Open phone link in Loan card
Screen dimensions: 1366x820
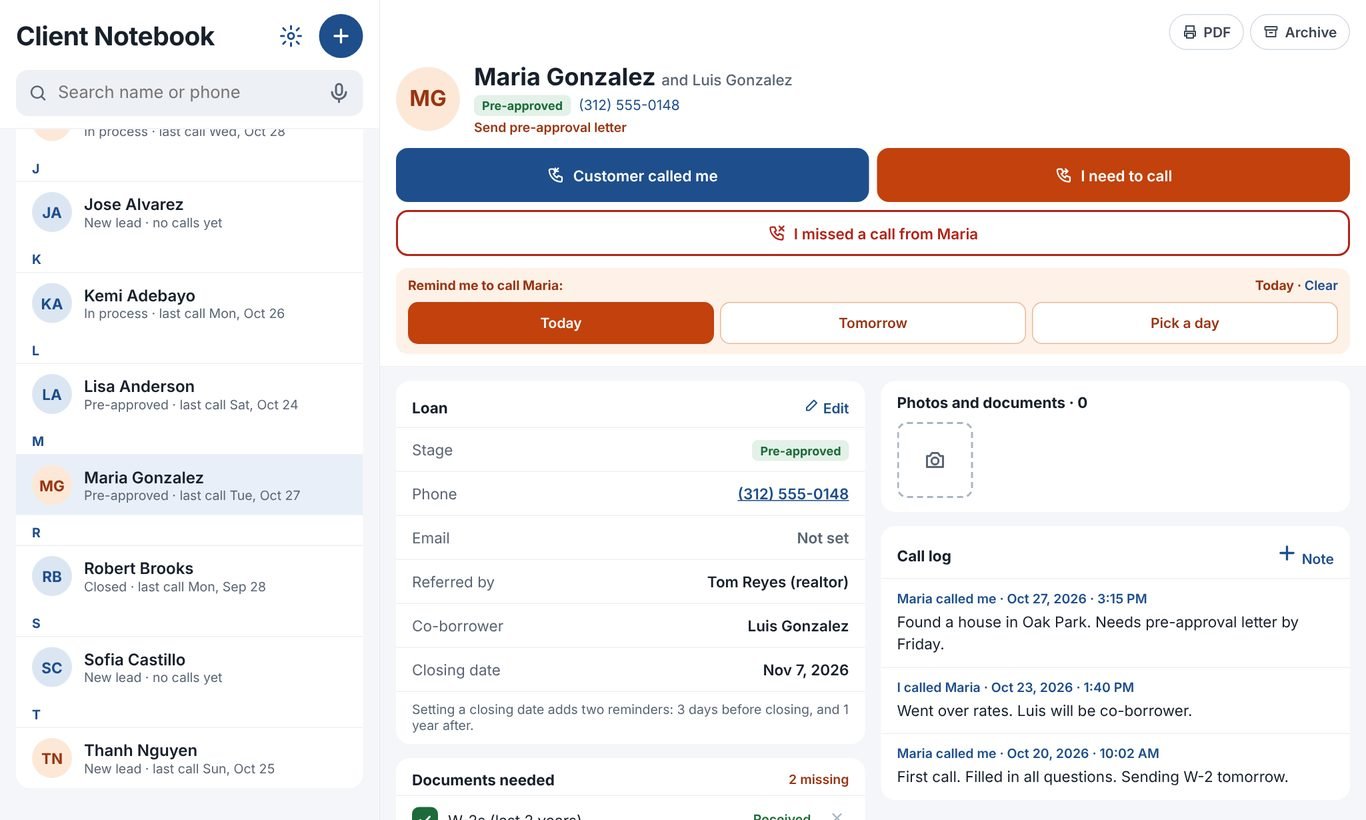pyautogui.click(x=793, y=494)
